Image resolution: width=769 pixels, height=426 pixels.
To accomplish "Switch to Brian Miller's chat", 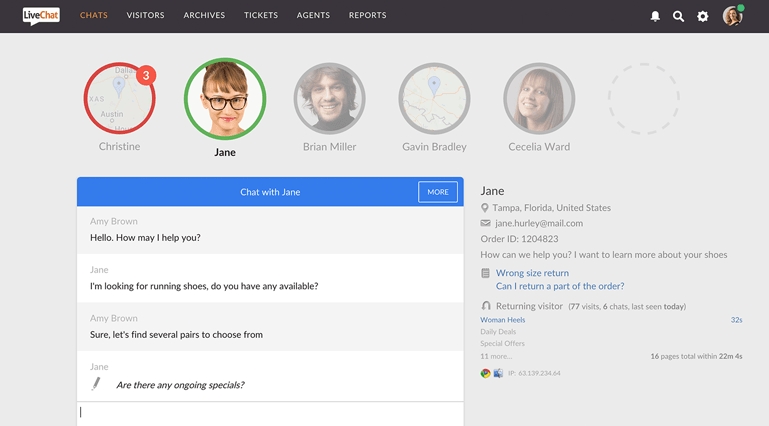I will coord(329,99).
